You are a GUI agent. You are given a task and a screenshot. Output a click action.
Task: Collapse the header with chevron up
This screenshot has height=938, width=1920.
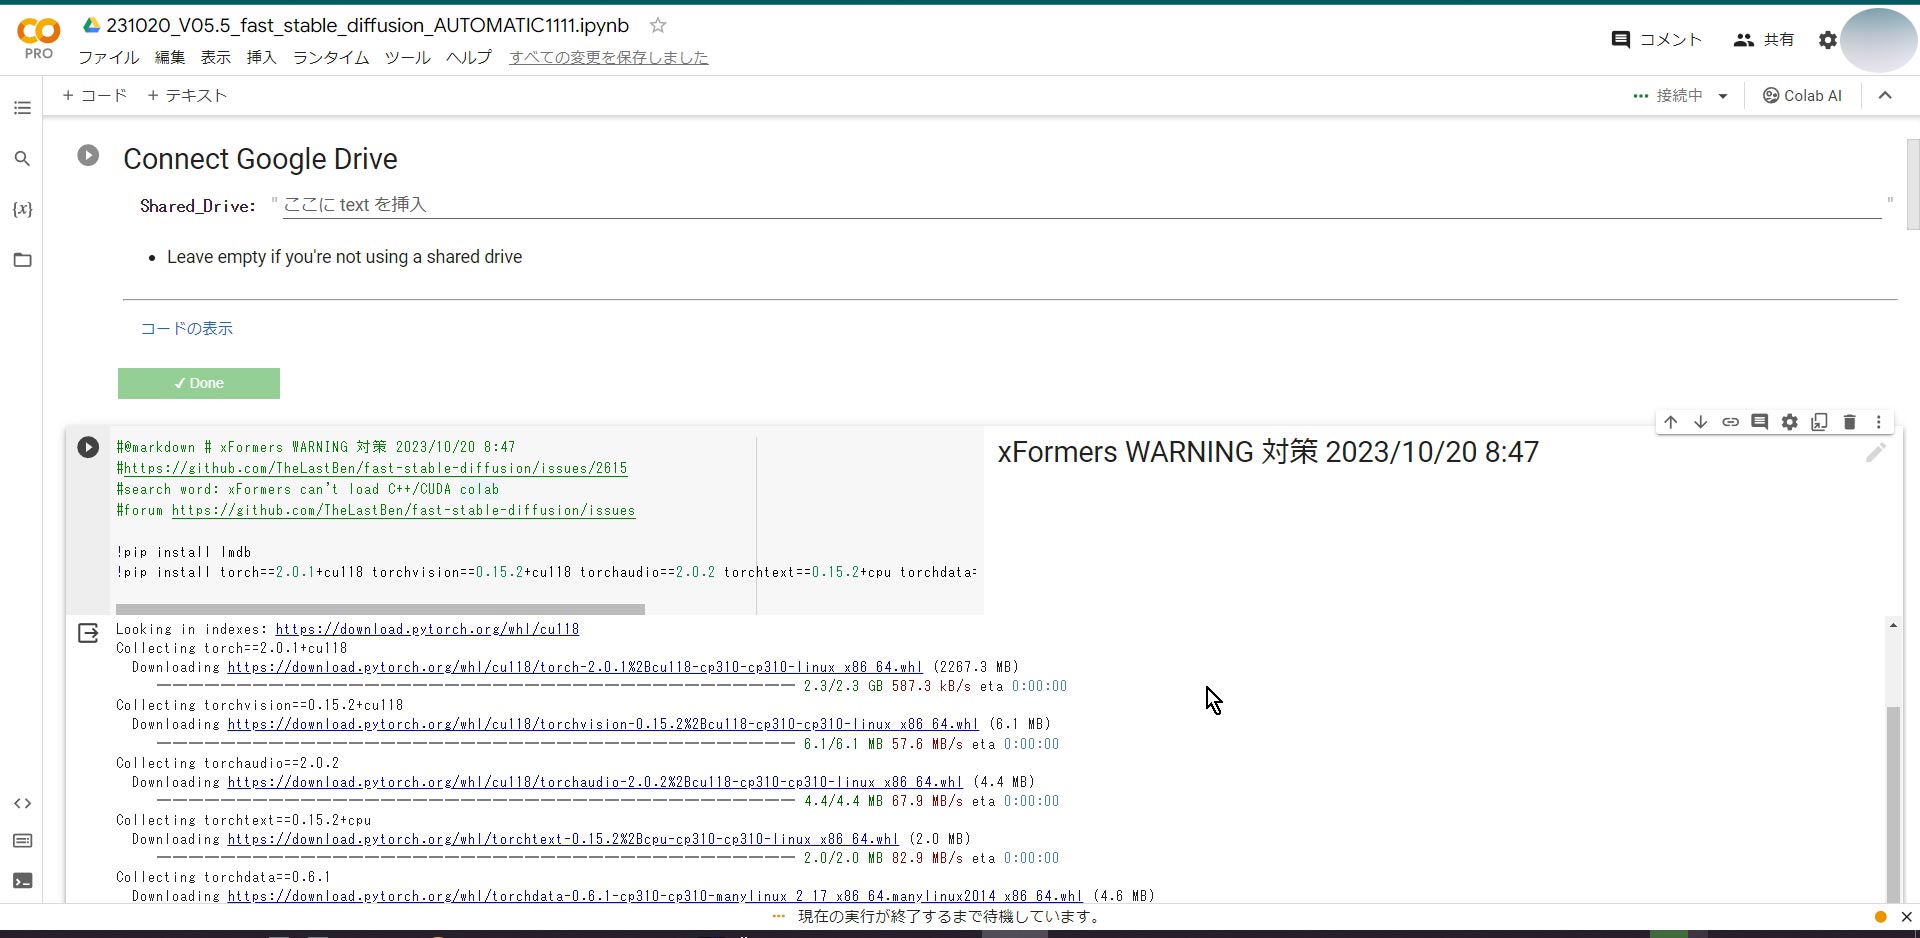click(x=1885, y=96)
